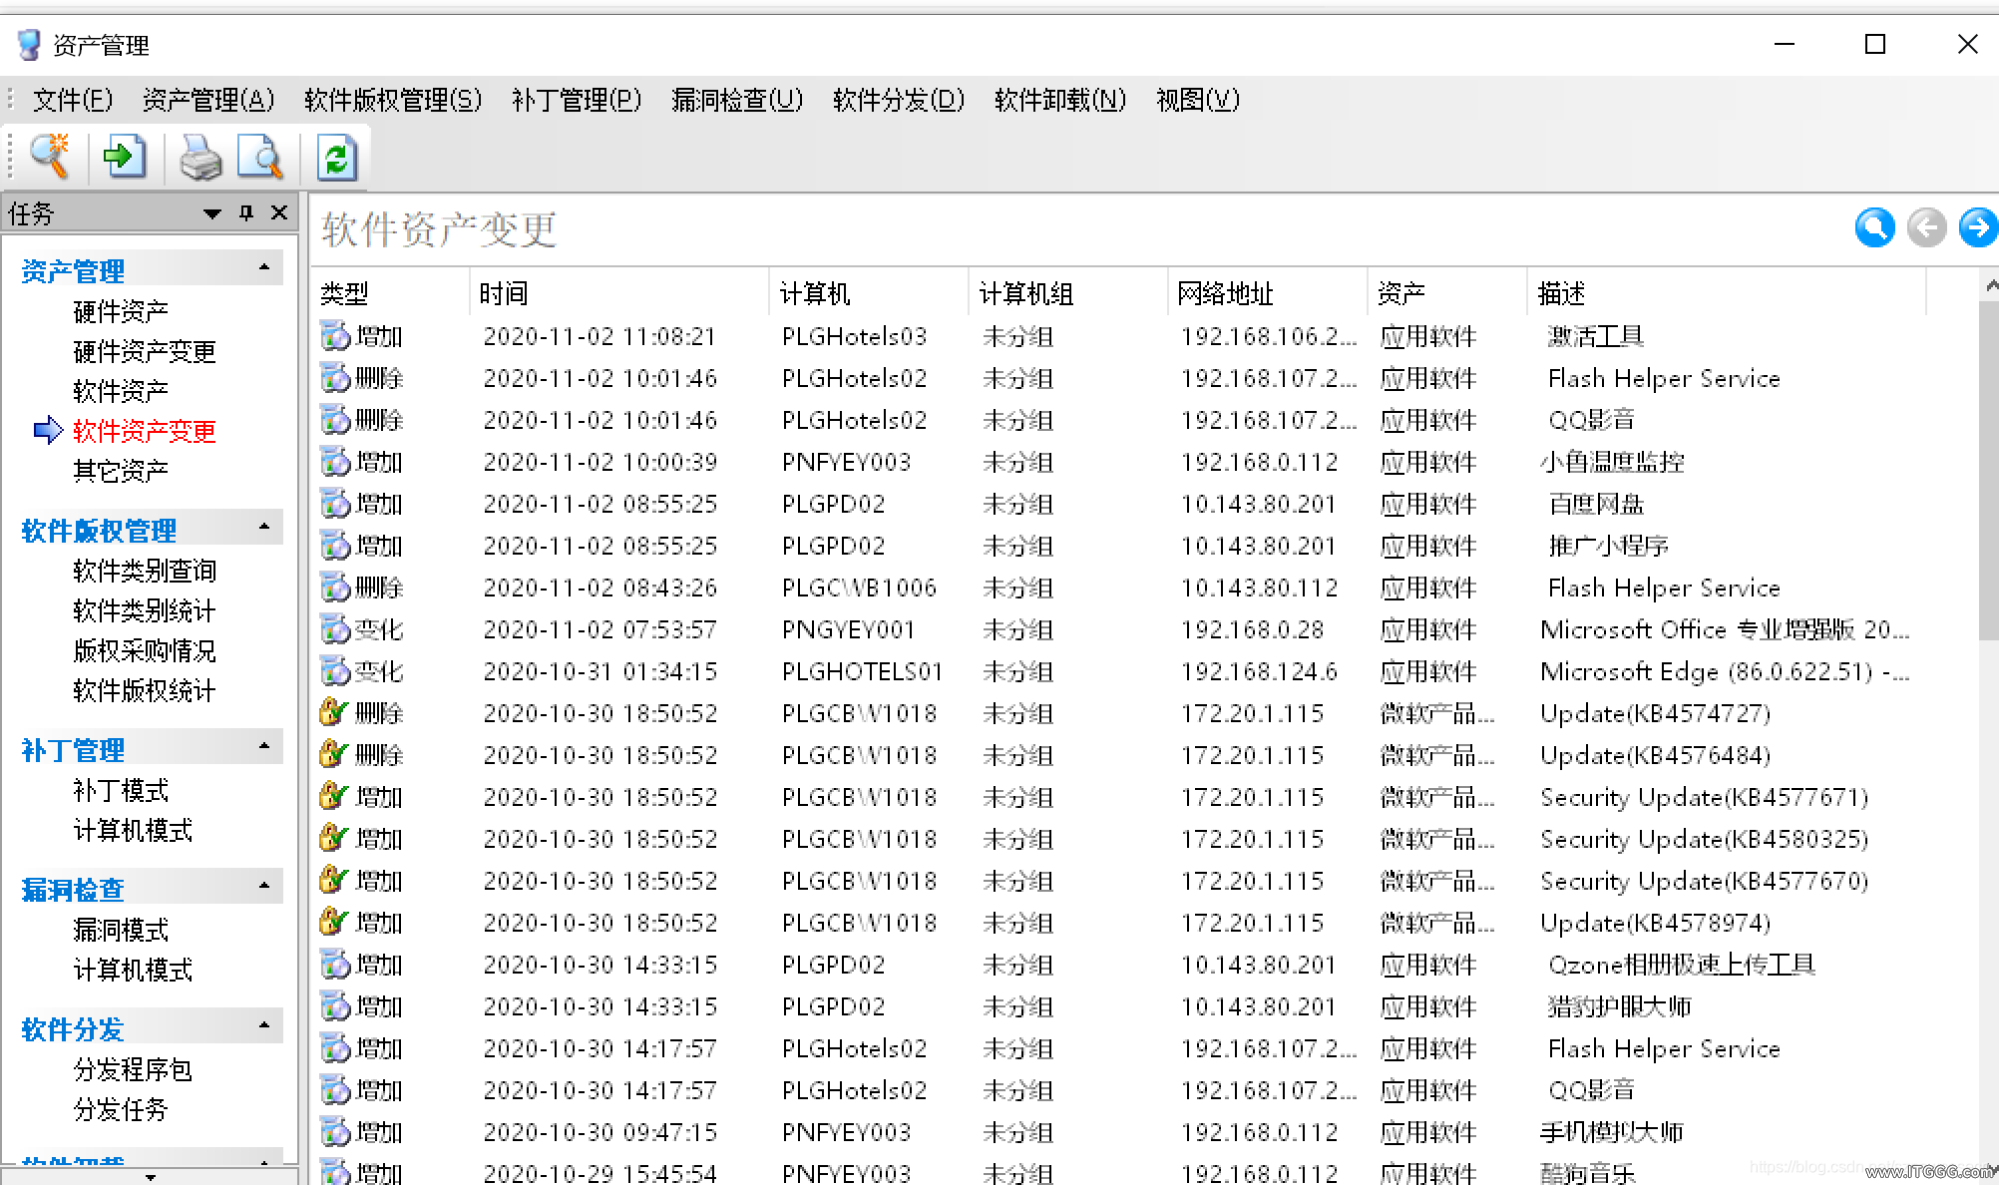Sort by the 时间 column header

620,294
